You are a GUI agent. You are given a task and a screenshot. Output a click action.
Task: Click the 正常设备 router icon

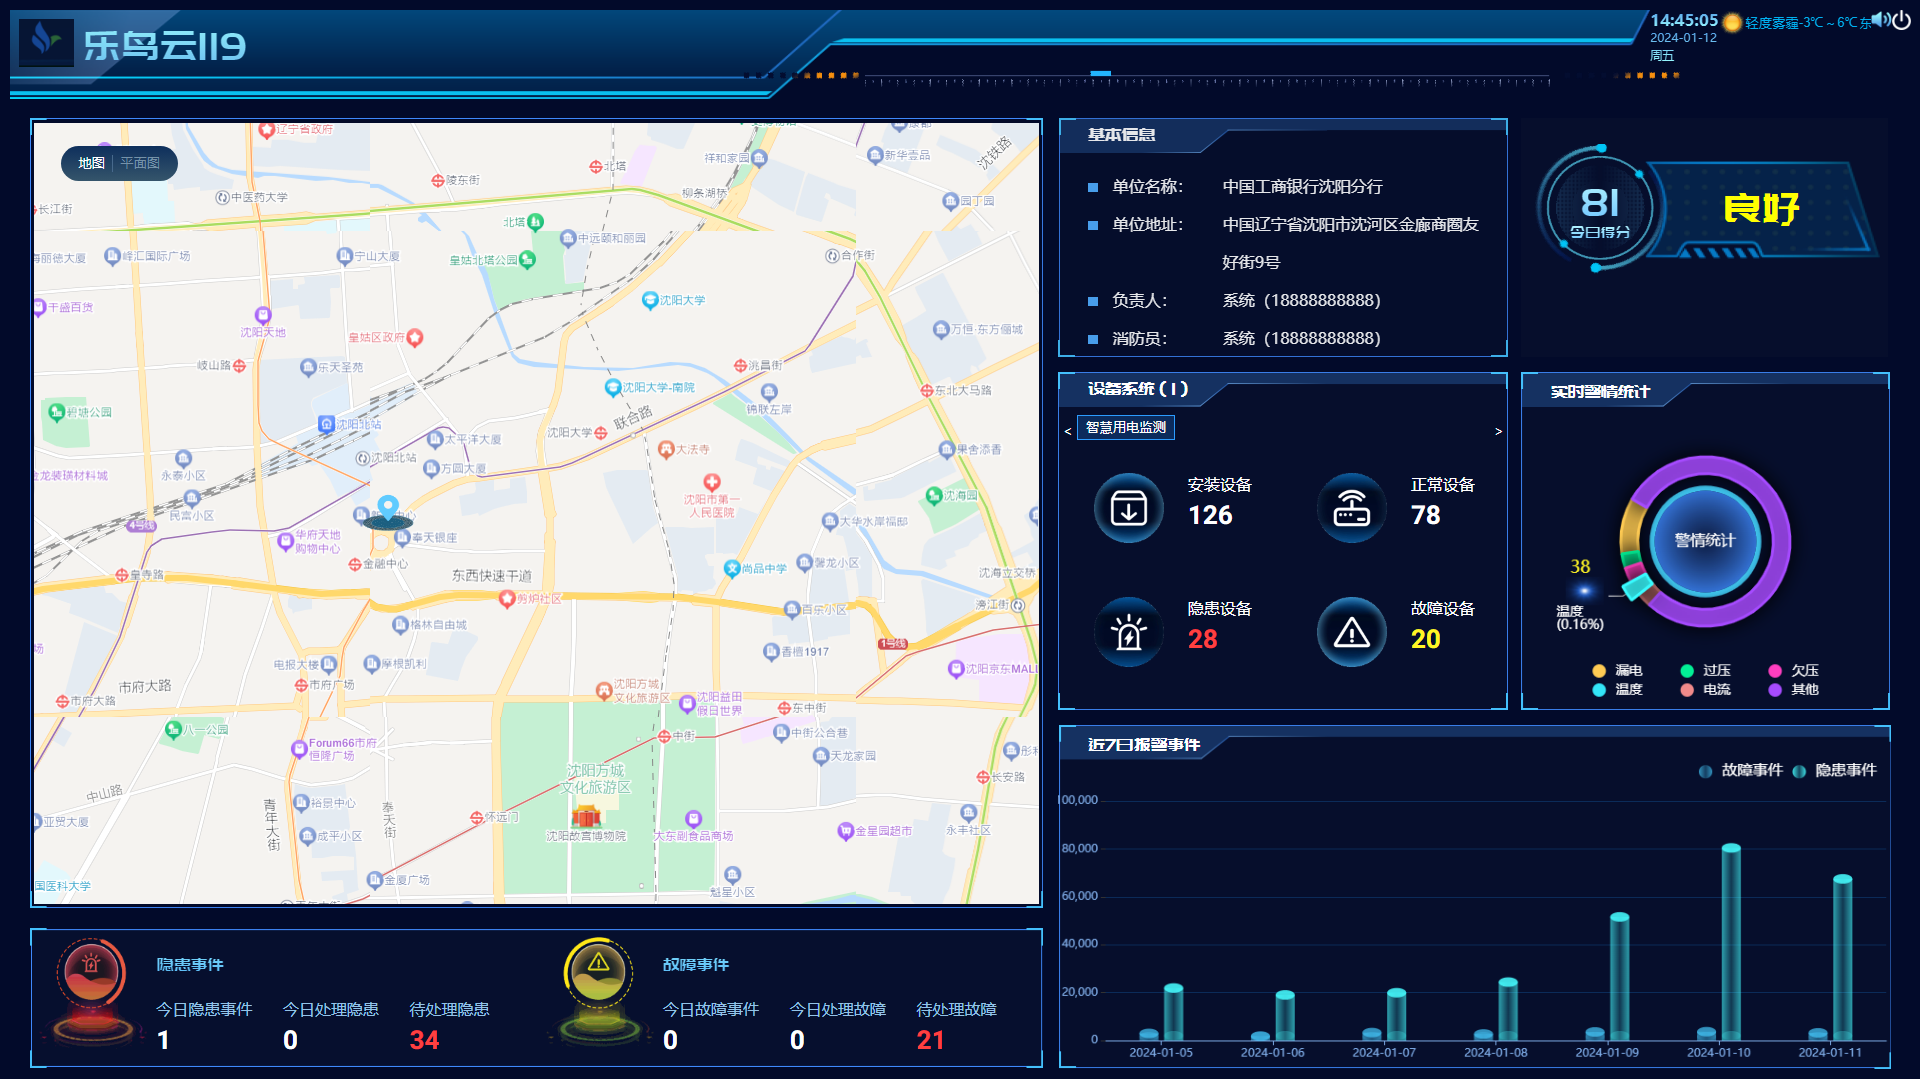tap(1351, 508)
